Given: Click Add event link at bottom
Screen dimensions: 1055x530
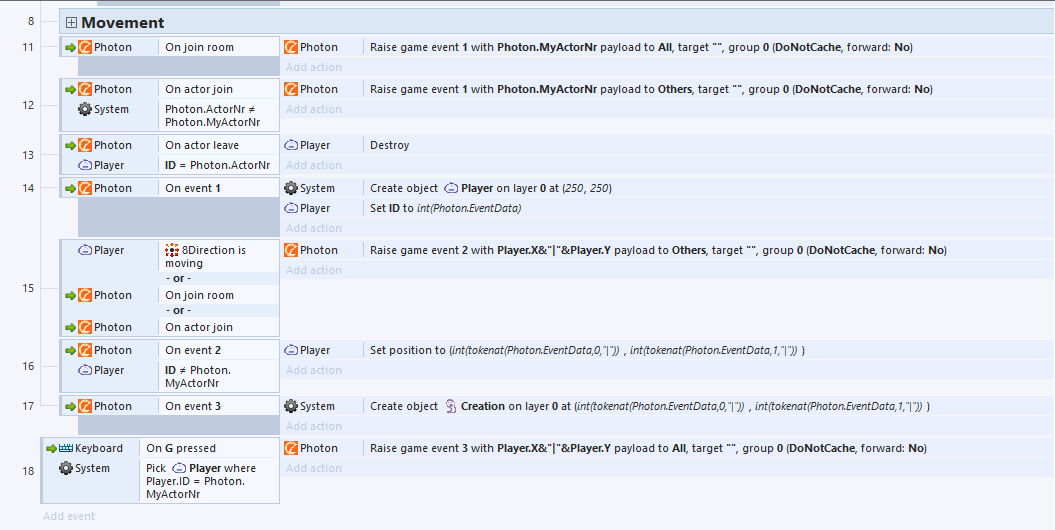Looking at the screenshot, I should [69, 517].
